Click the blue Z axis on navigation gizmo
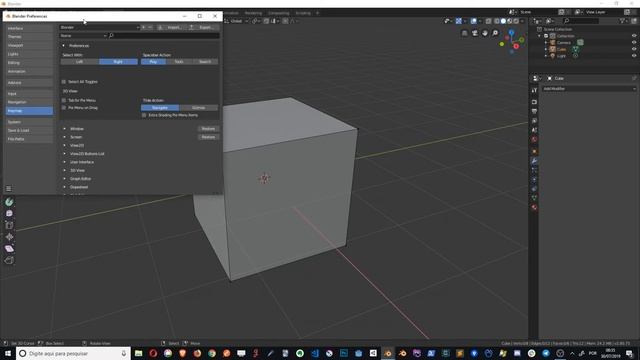The image size is (640, 360). click(x=511, y=32)
